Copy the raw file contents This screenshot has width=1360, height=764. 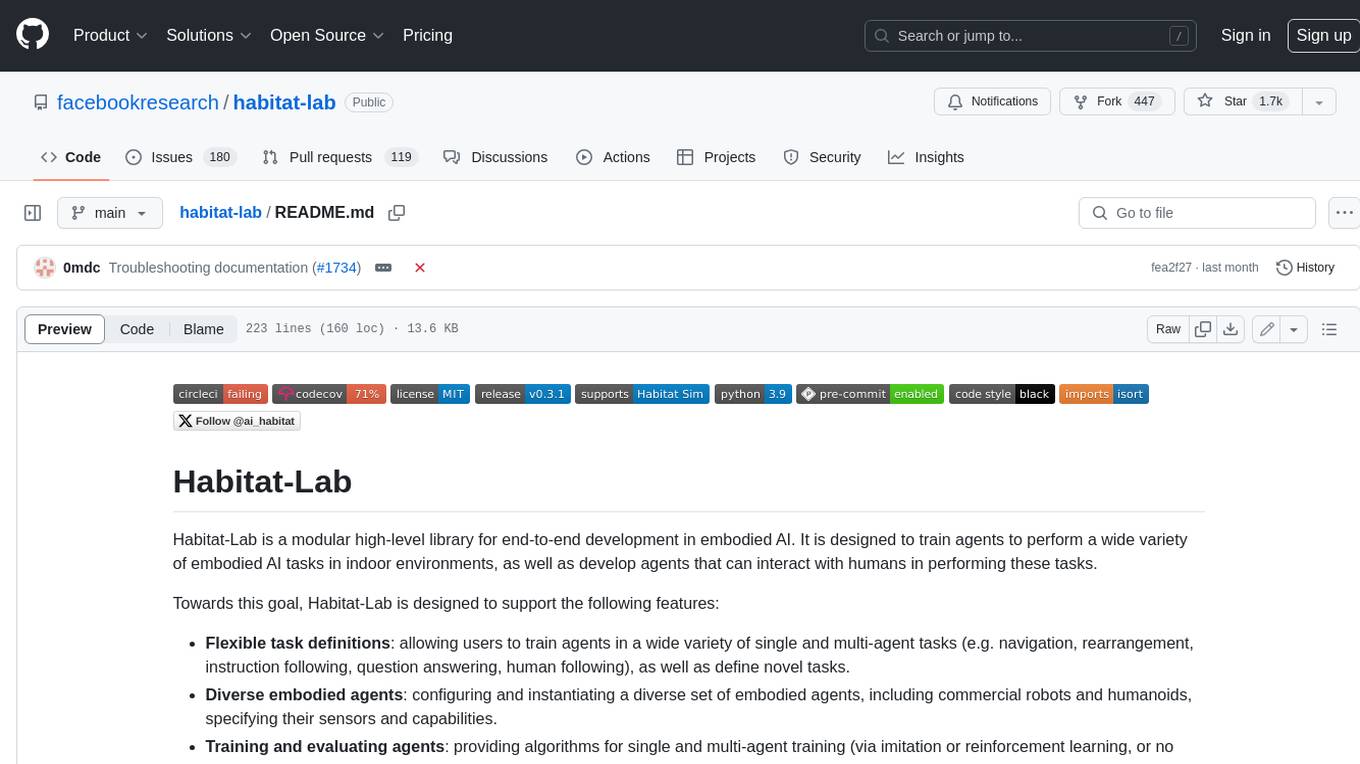(x=1203, y=329)
